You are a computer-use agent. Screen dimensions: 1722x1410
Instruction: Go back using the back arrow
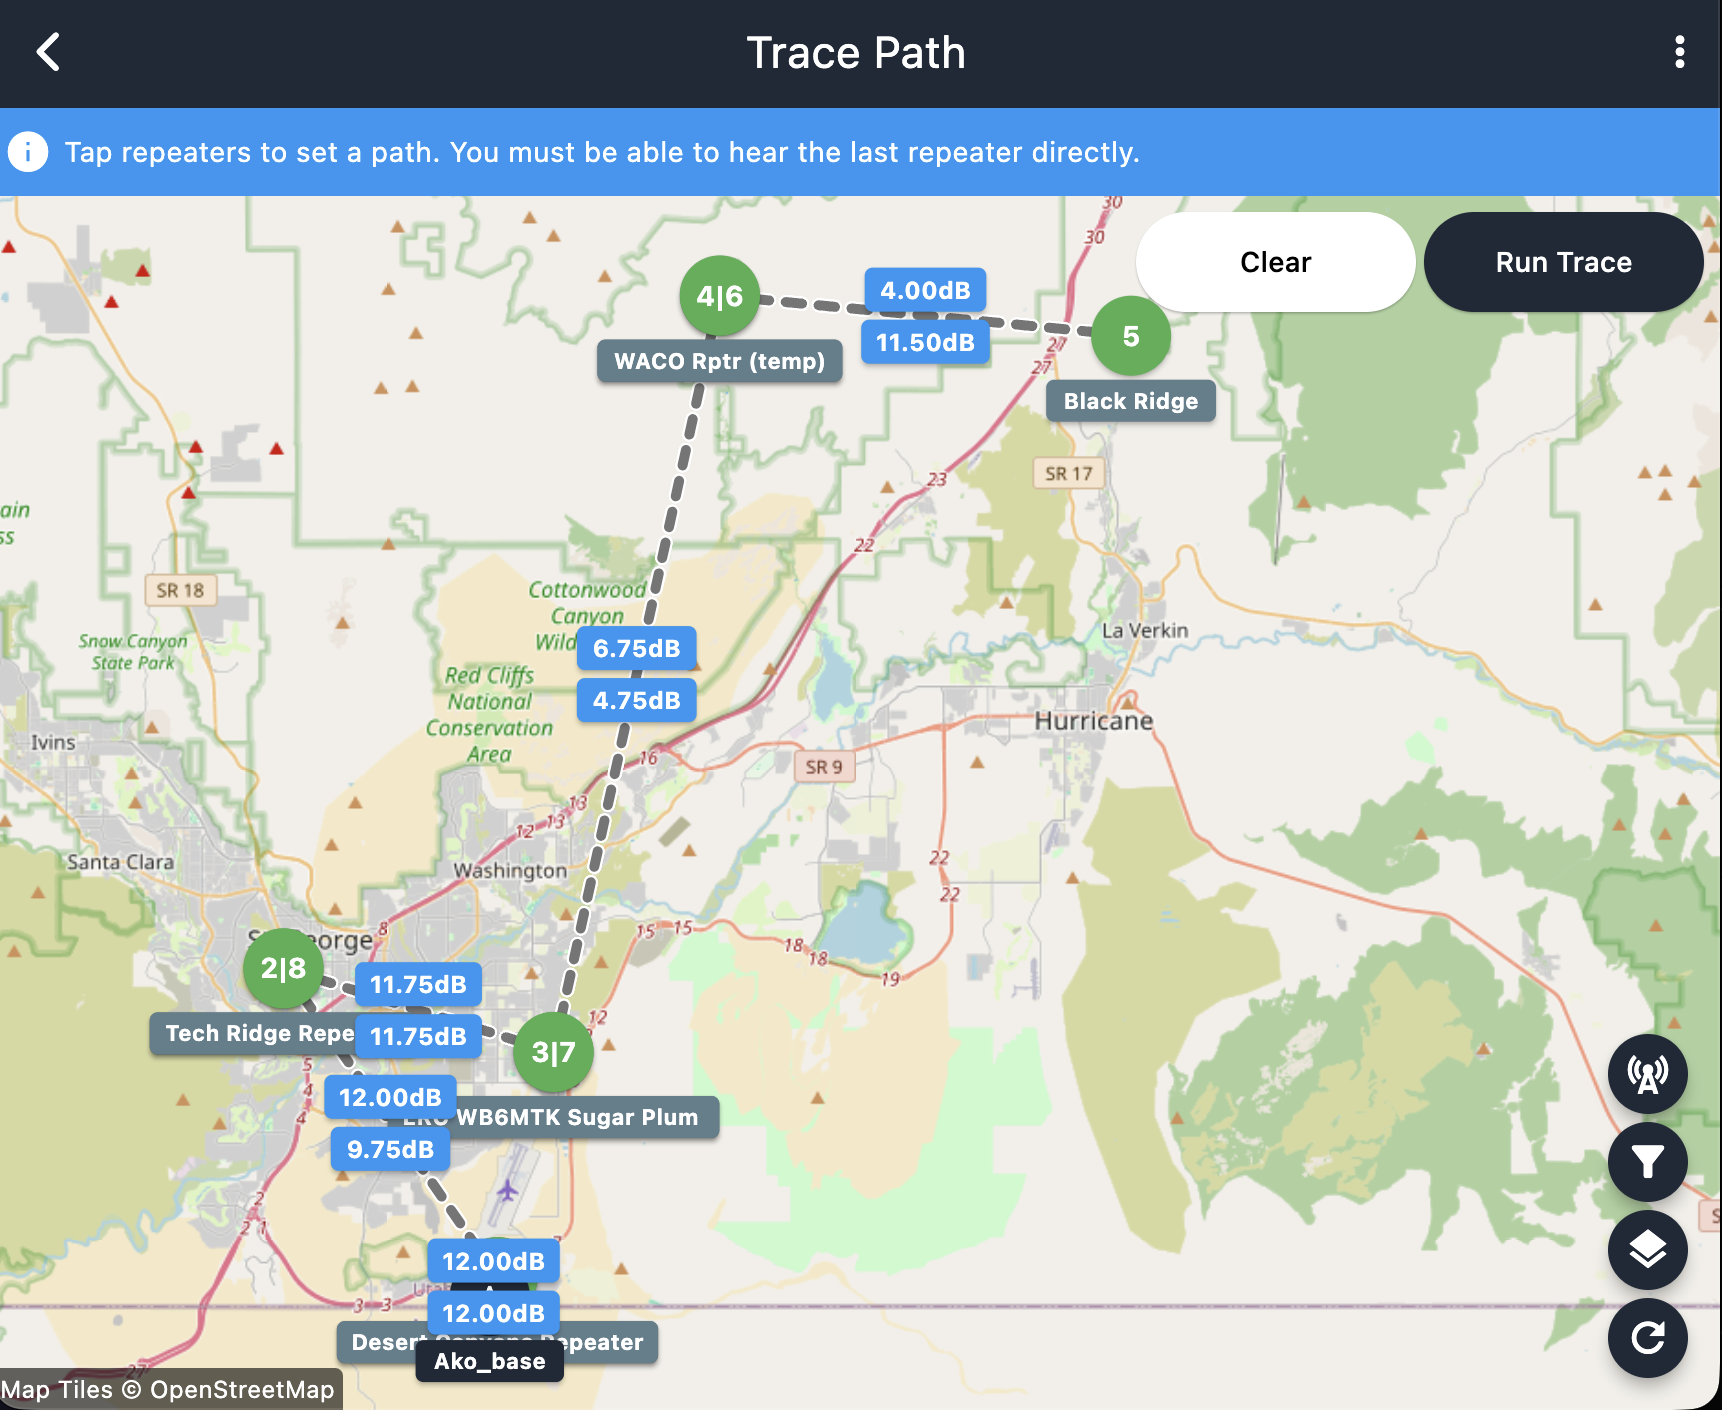48,52
